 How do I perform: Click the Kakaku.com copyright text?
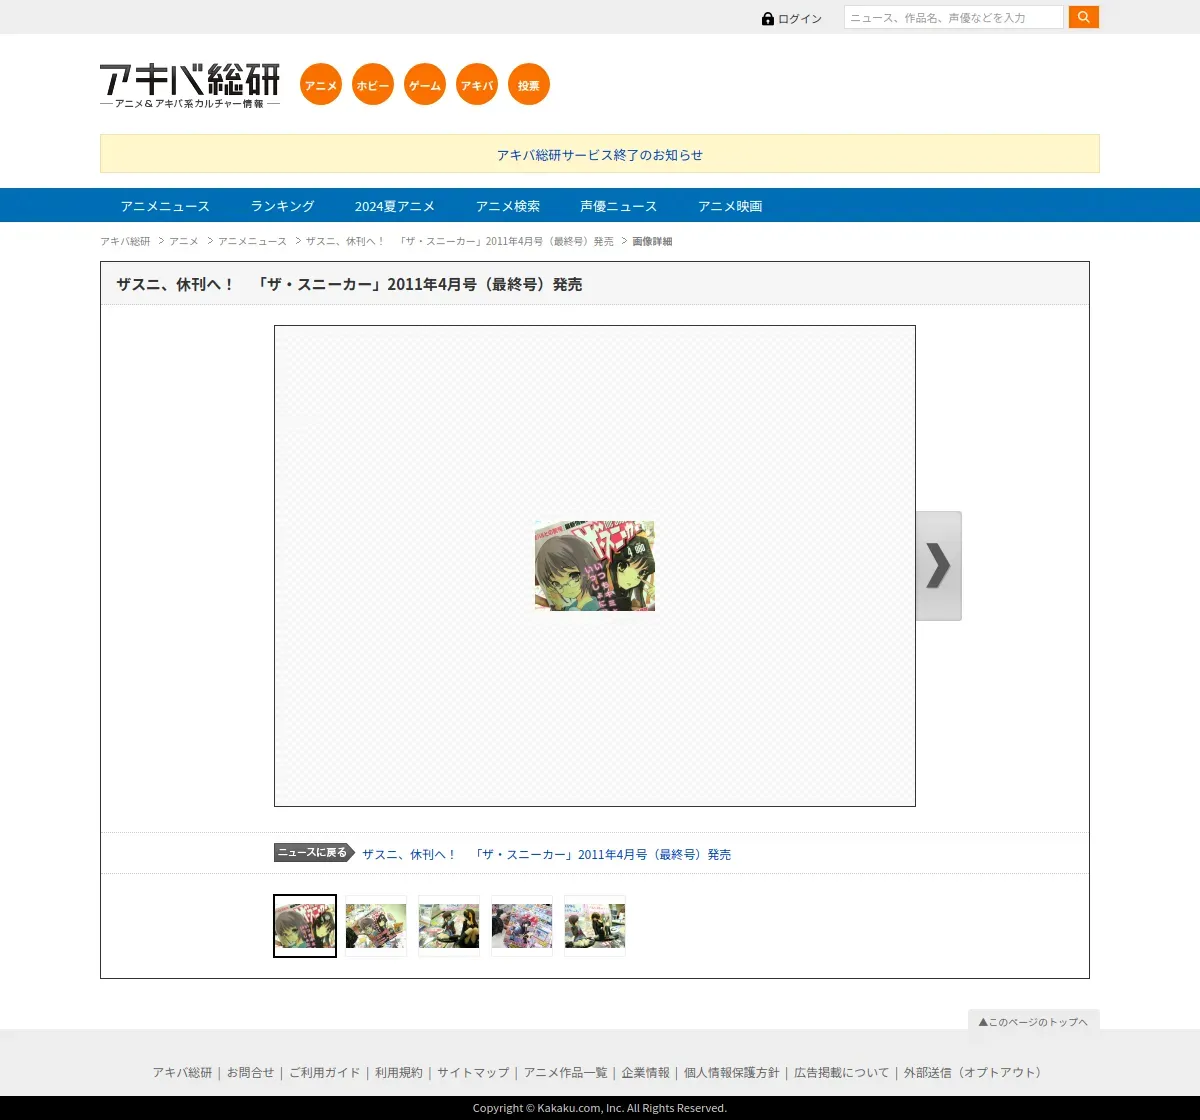point(600,1108)
